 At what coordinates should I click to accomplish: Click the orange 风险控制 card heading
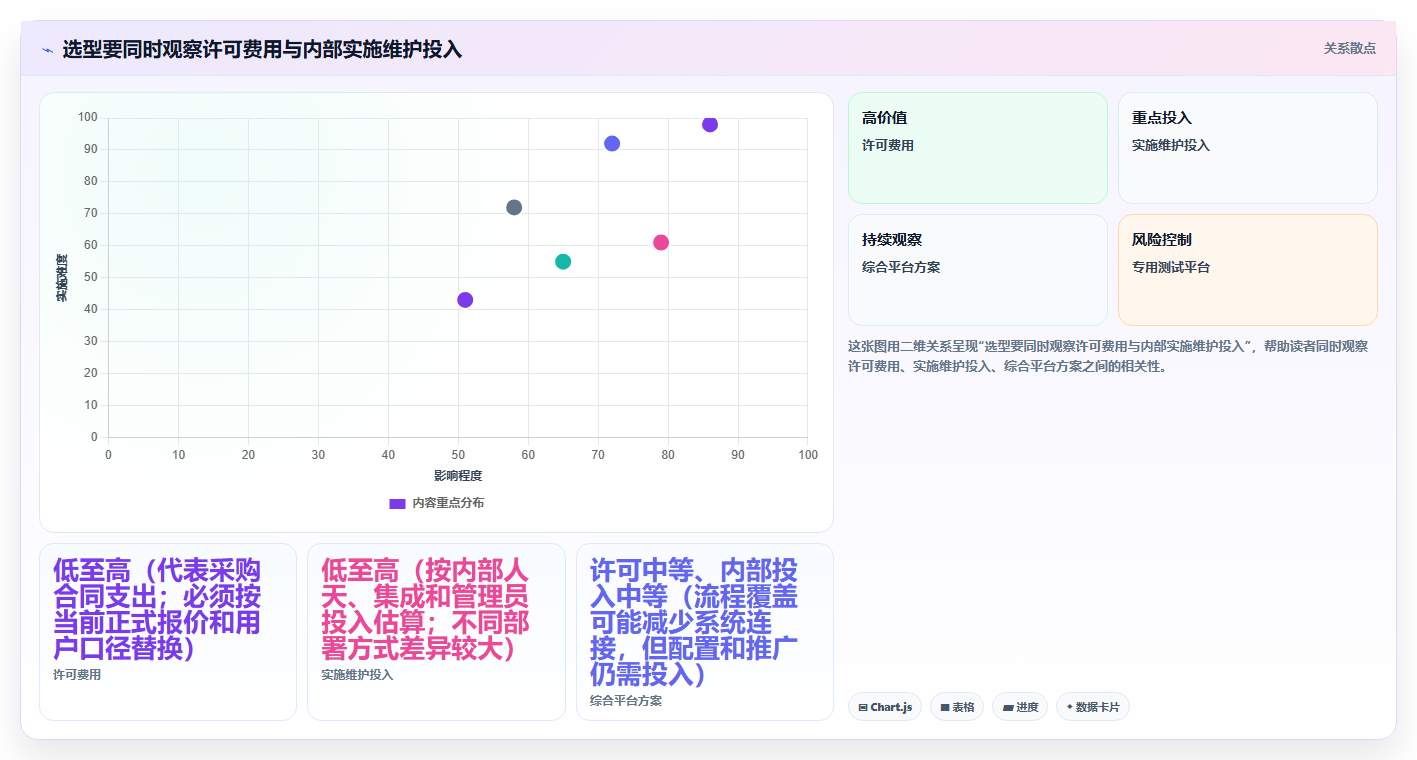1162,240
